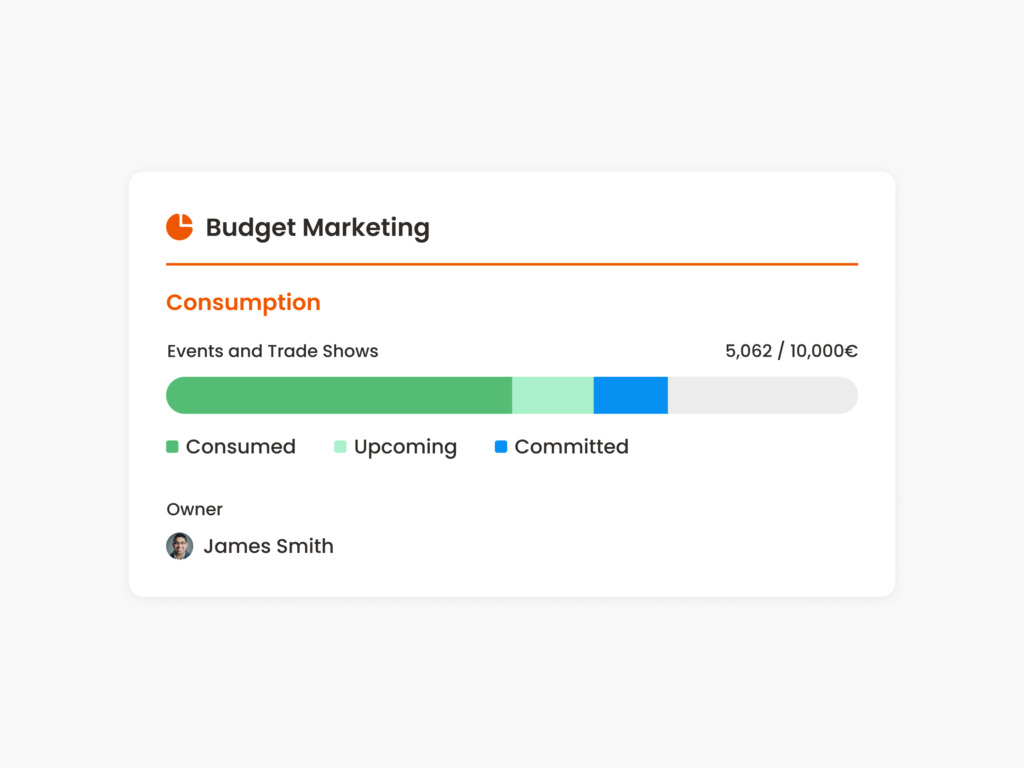Viewport: 1024px width, 768px height.
Task: Click the light green upcoming bar segment
Action: point(552,395)
